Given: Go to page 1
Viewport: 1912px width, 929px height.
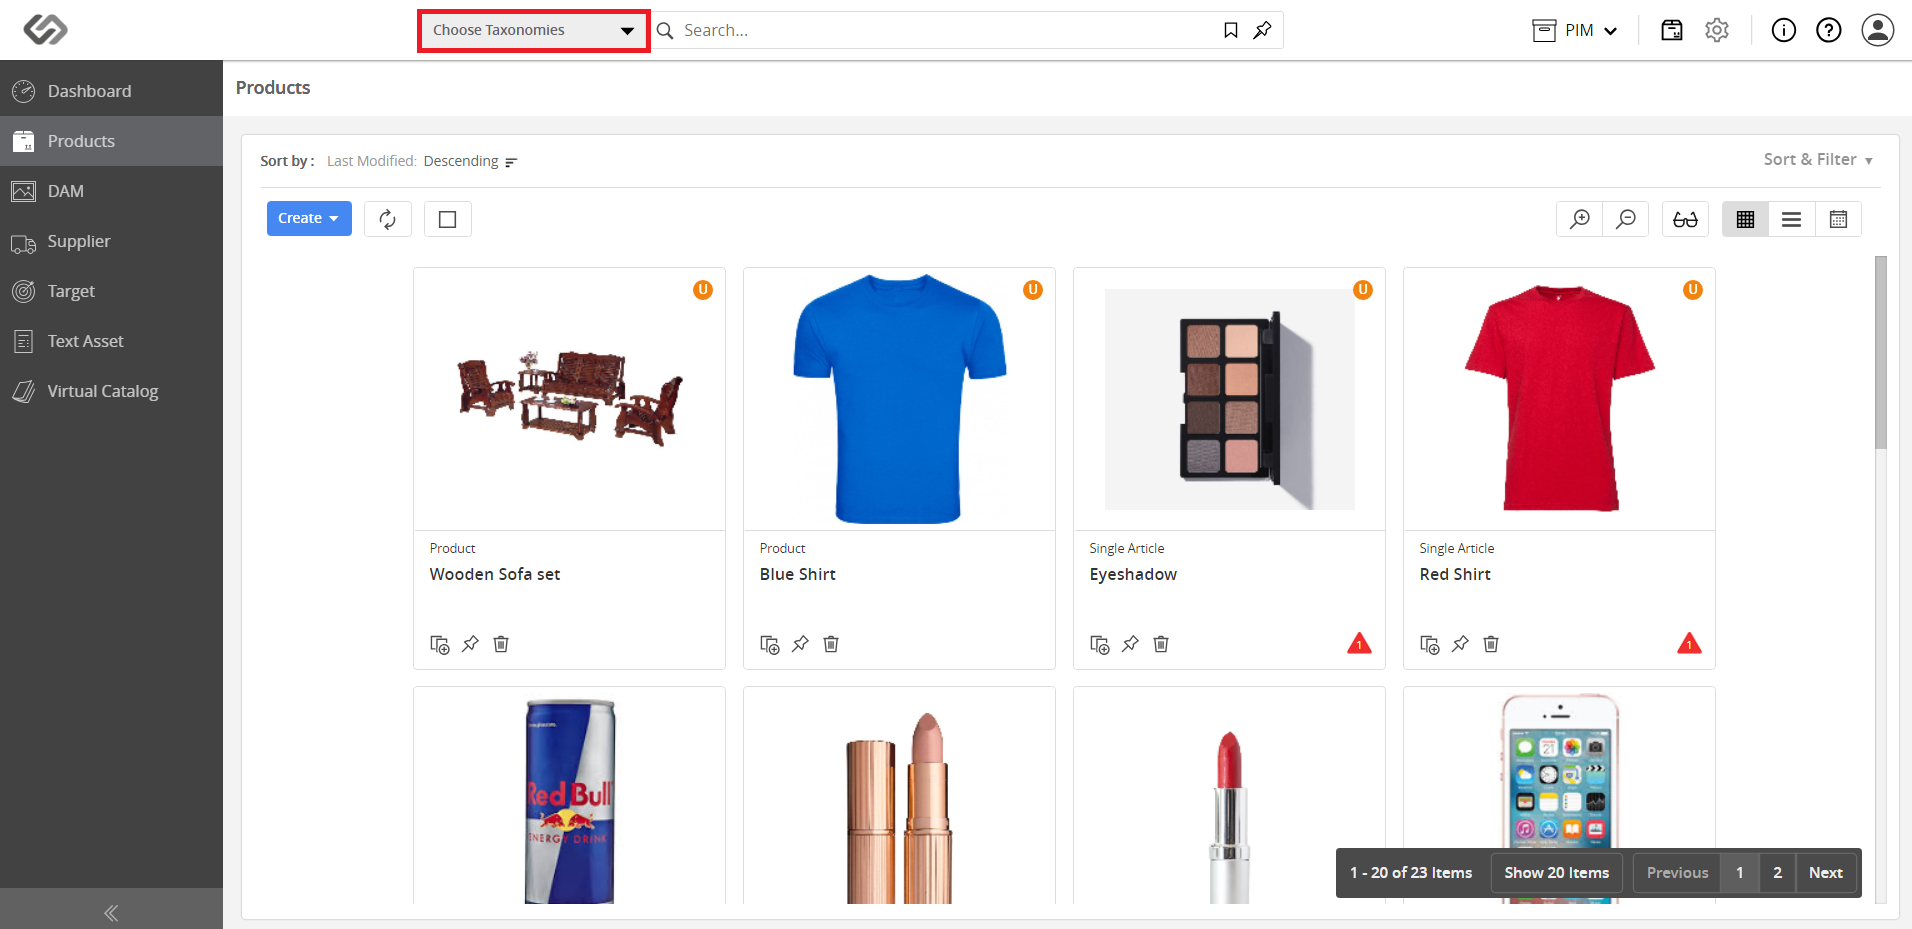Looking at the screenshot, I should tap(1740, 873).
